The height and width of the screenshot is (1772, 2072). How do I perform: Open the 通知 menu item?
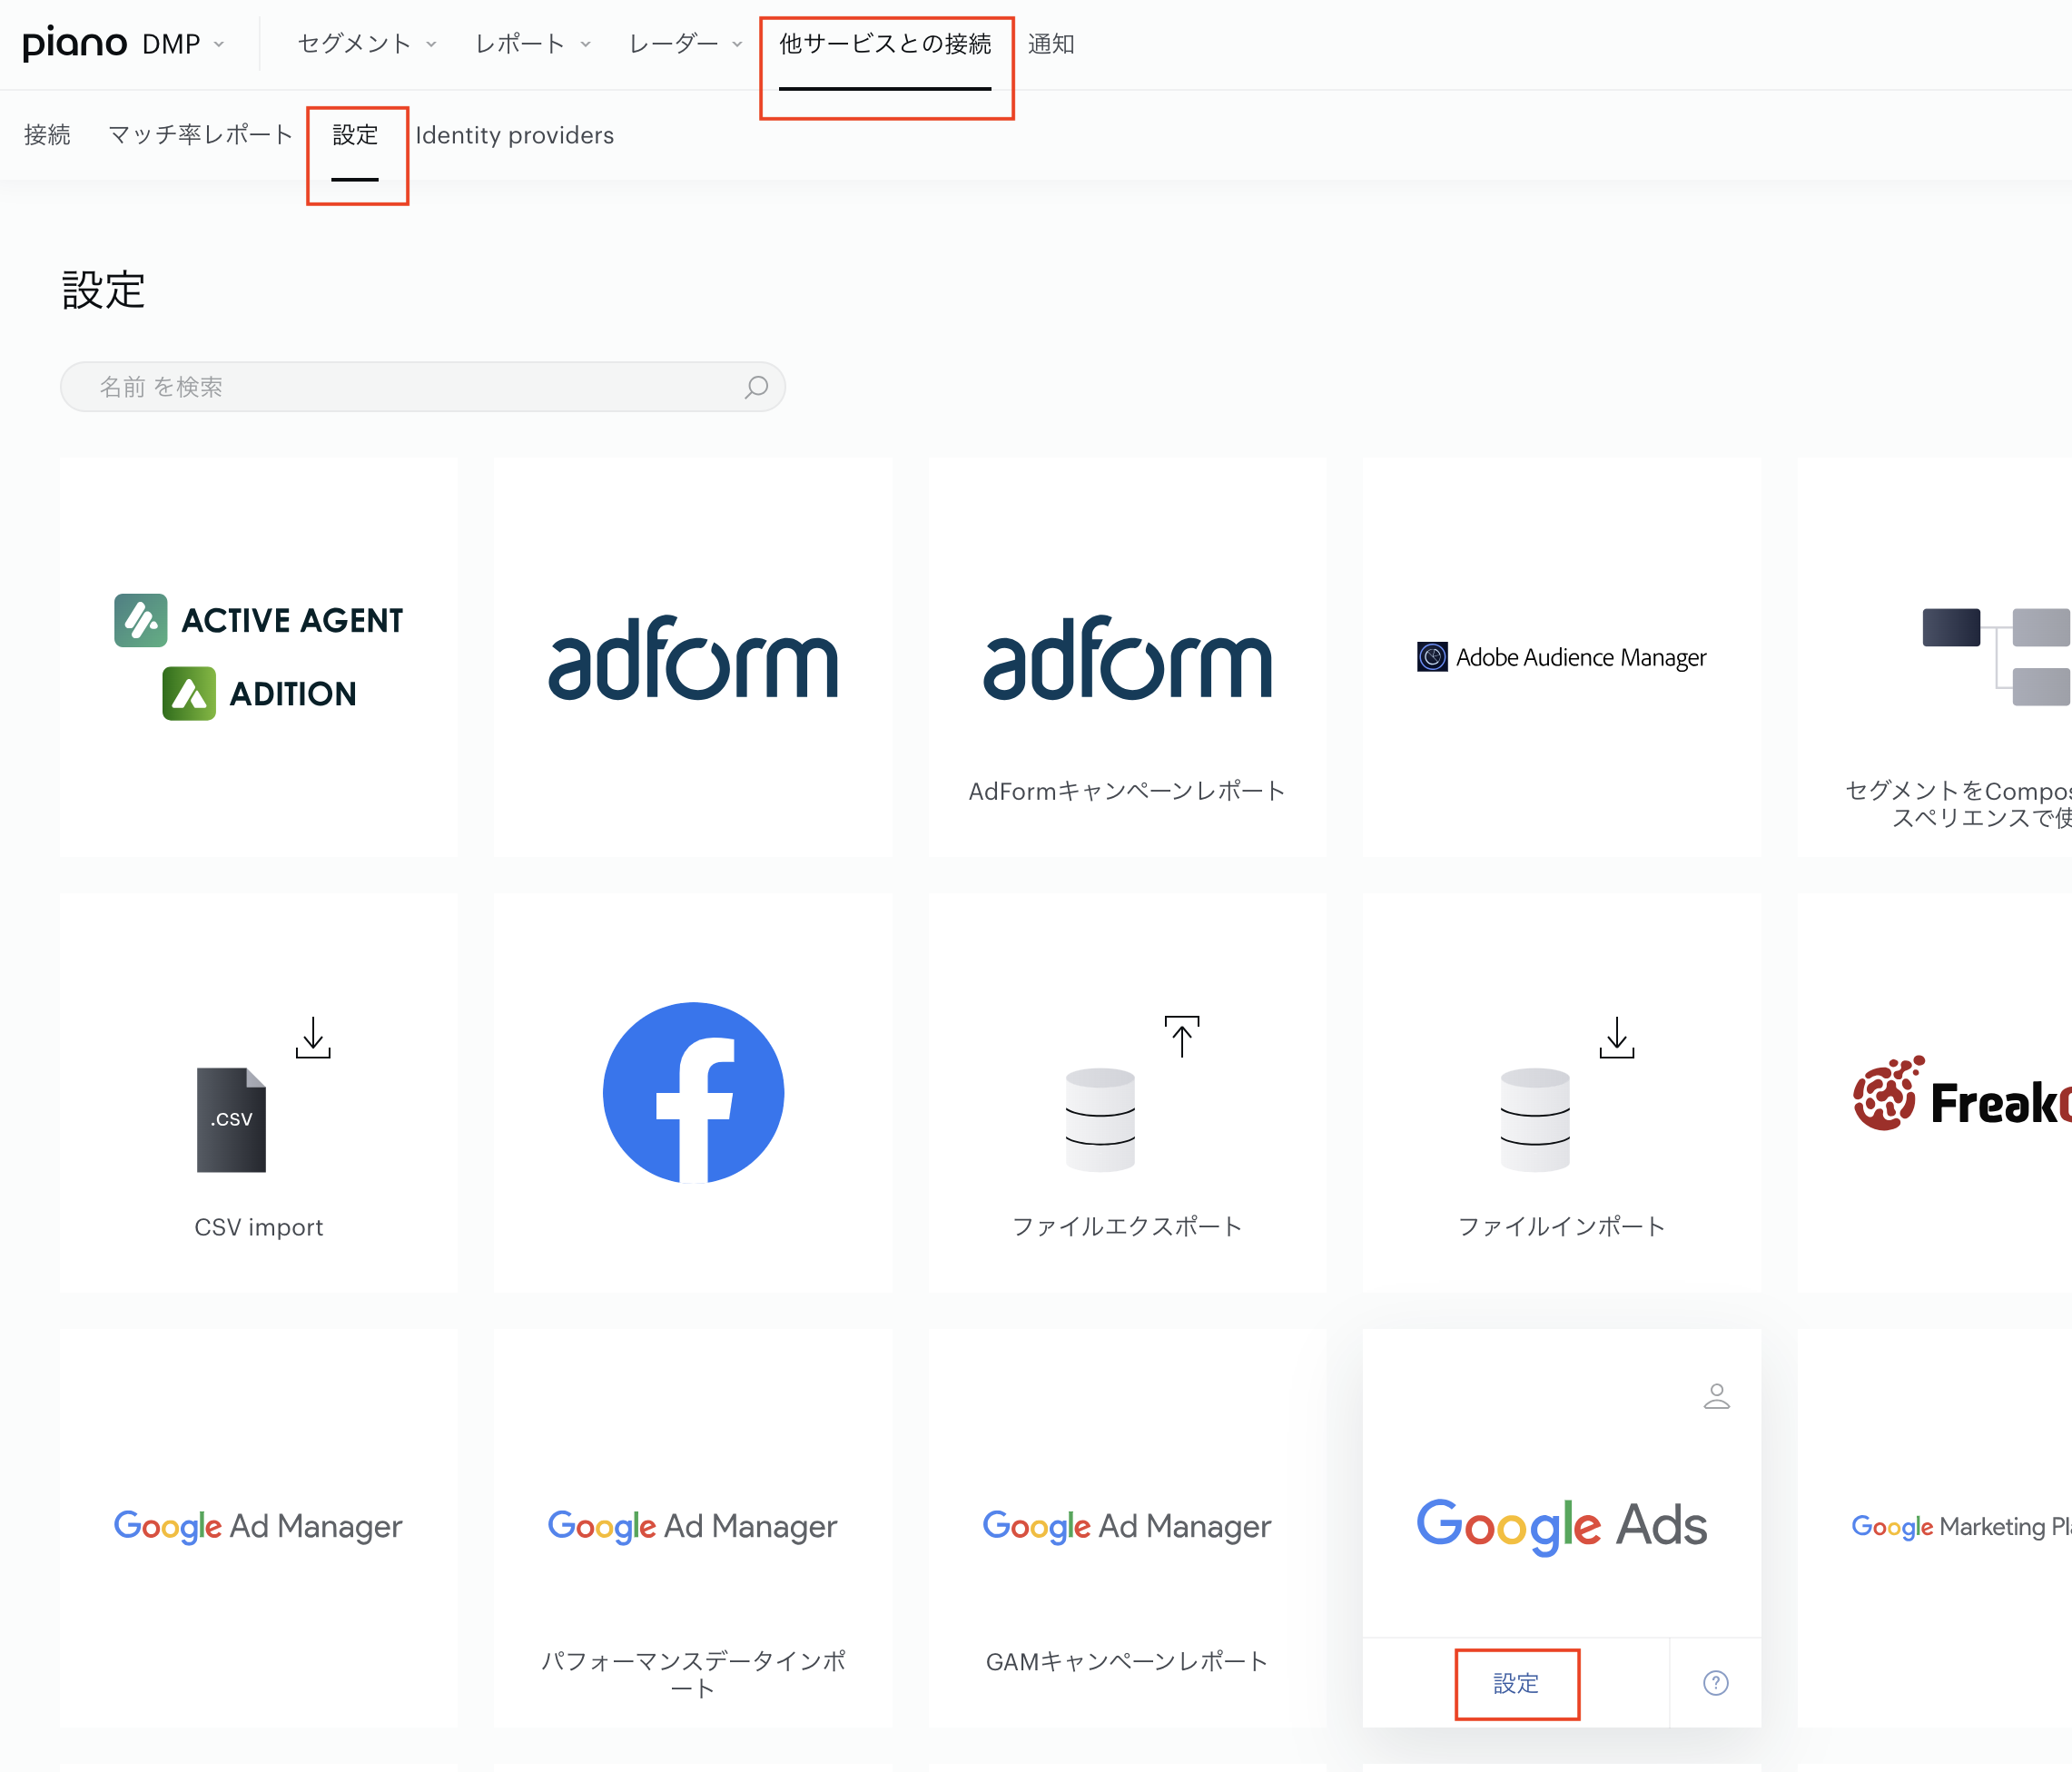click(x=1051, y=44)
